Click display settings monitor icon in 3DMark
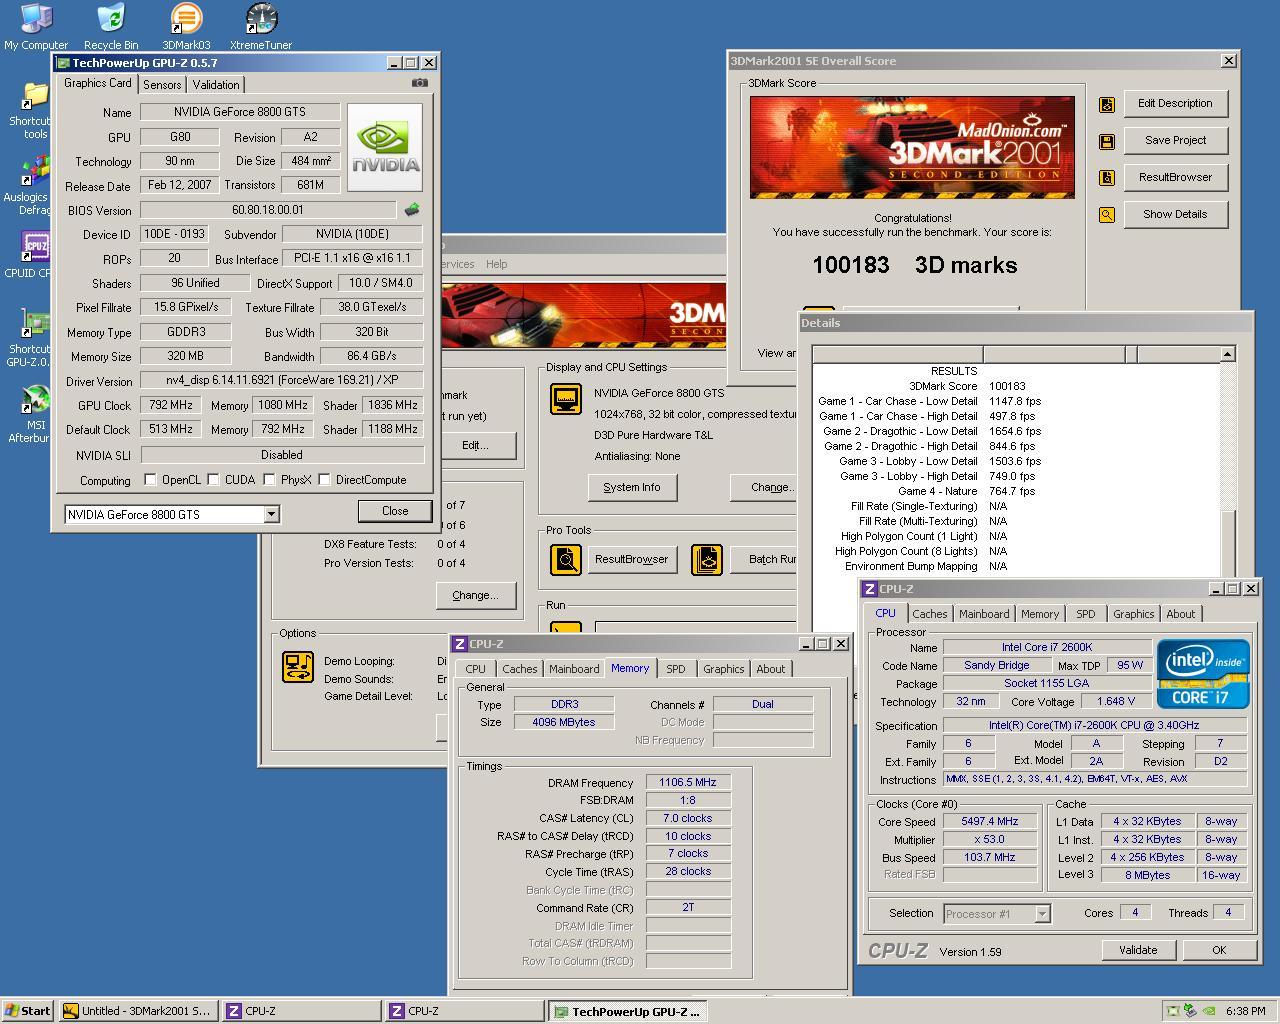 coord(566,399)
